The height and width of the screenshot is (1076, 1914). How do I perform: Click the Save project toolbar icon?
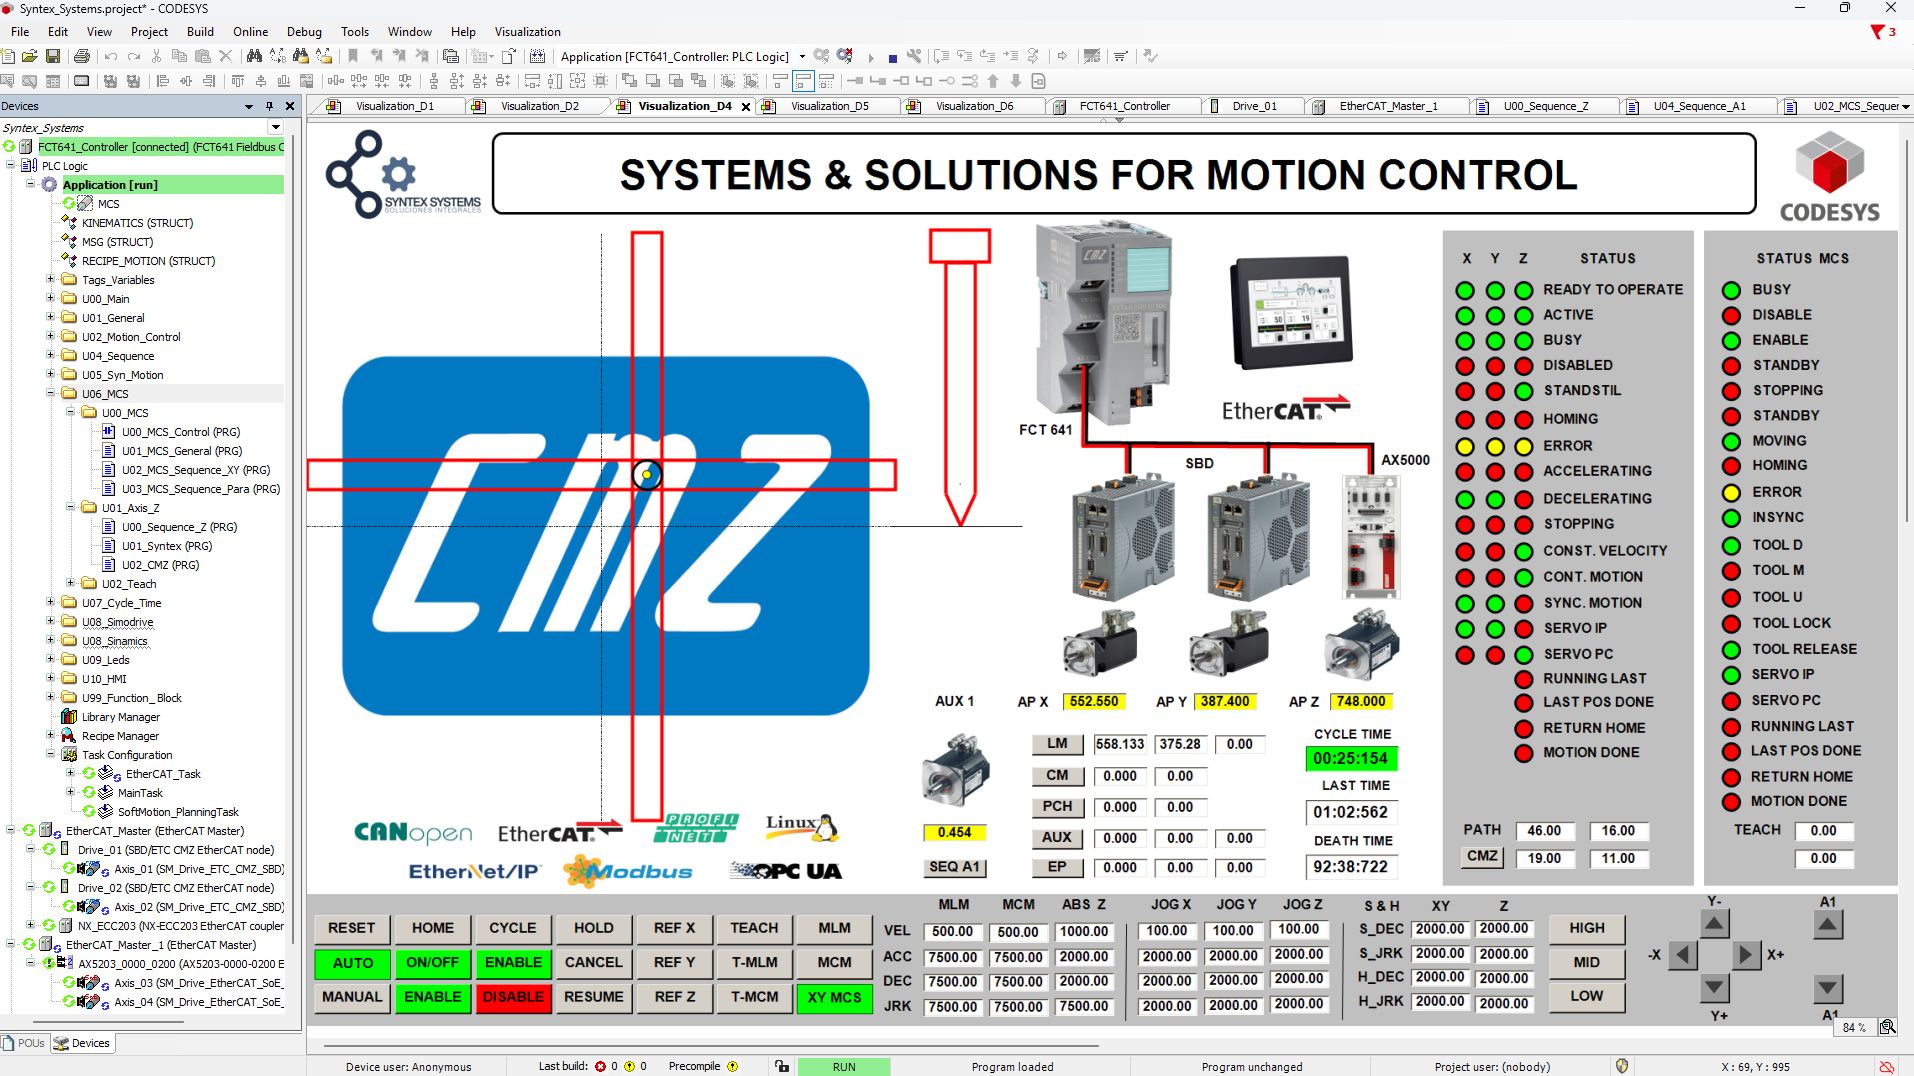coord(53,57)
